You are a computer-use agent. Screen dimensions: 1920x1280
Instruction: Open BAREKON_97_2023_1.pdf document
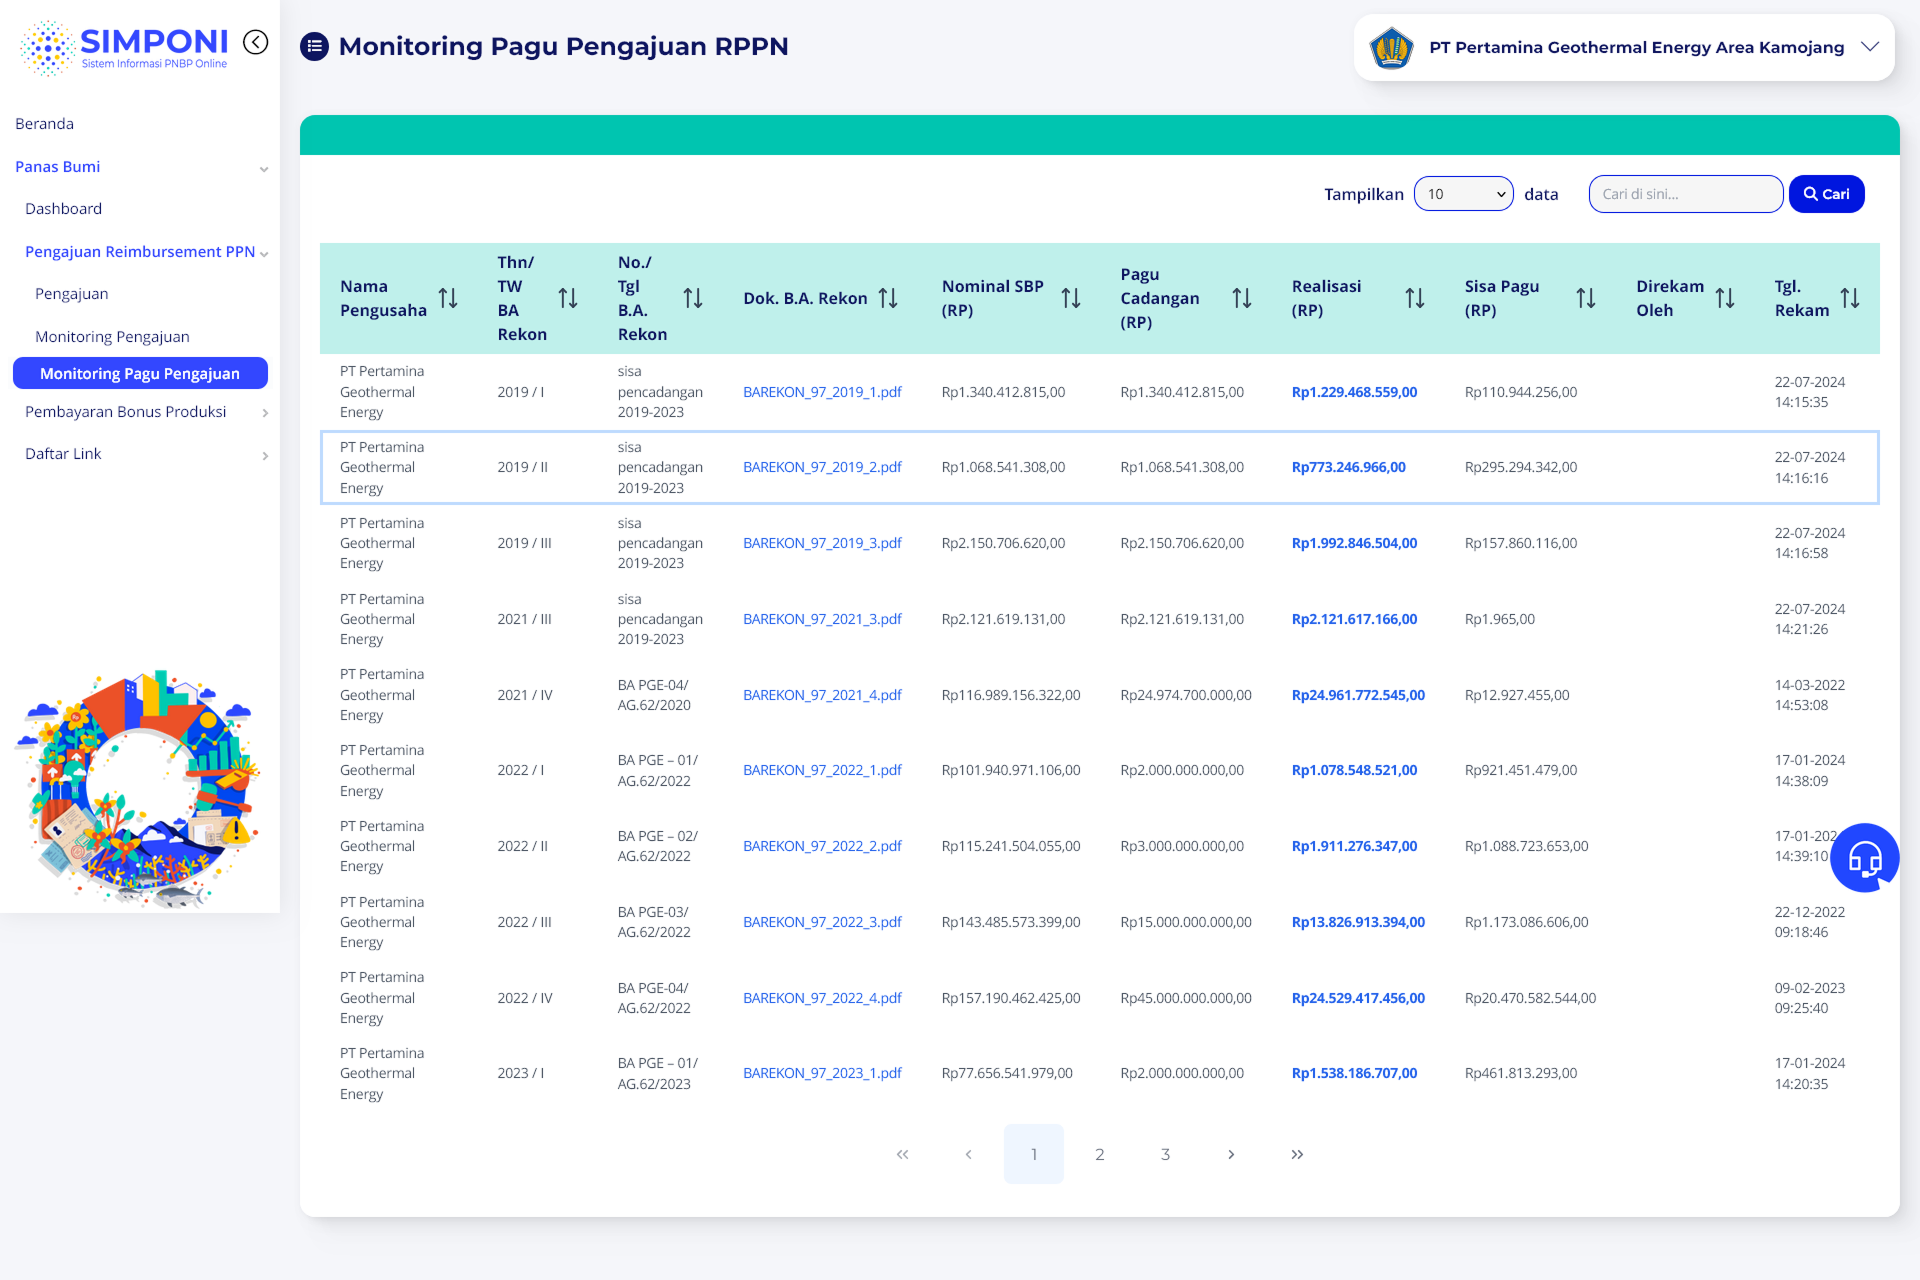click(822, 1073)
